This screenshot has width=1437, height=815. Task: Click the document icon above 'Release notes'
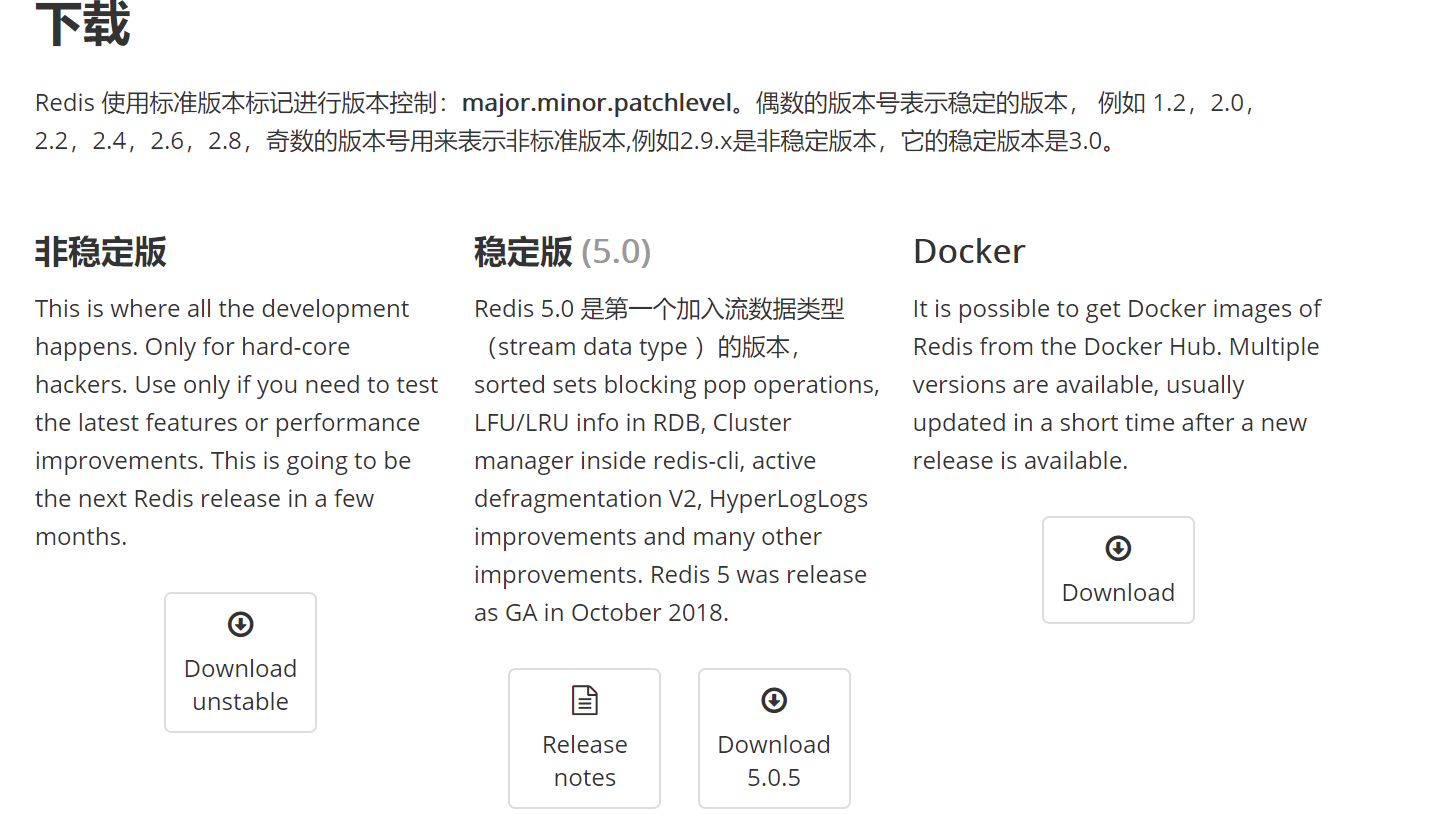tap(584, 700)
